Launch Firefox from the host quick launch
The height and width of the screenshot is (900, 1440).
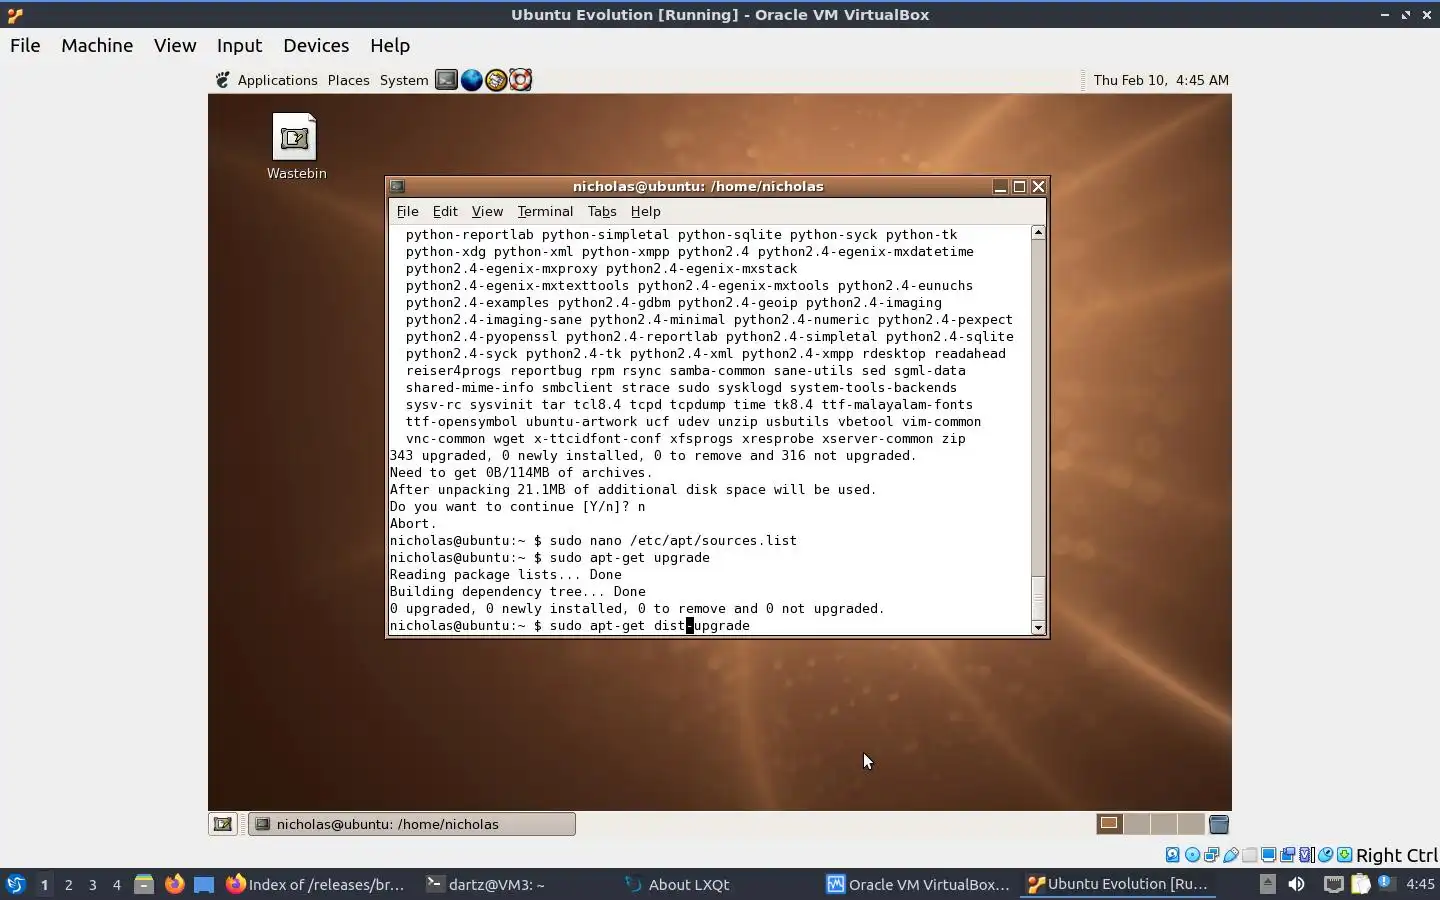point(174,884)
